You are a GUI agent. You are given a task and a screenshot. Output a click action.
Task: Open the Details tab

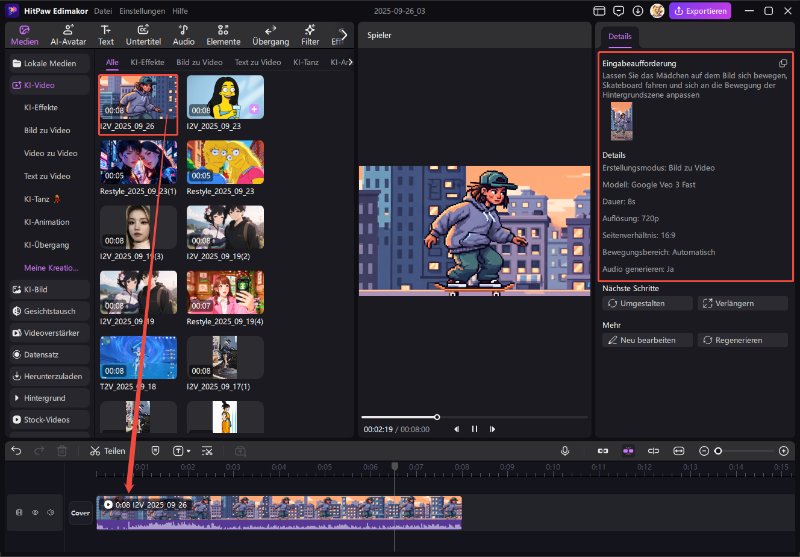pos(620,36)
